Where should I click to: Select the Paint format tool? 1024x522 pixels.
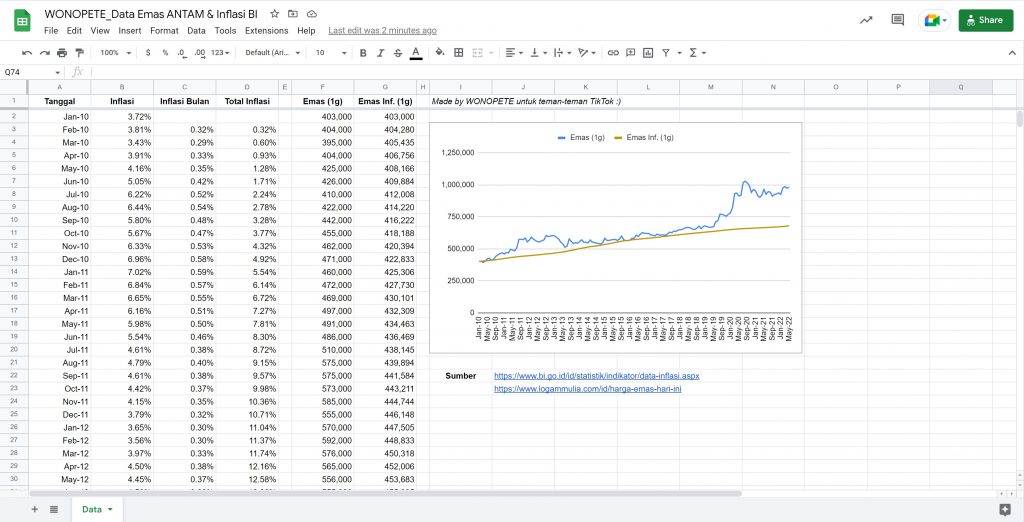tap(79, 53)
